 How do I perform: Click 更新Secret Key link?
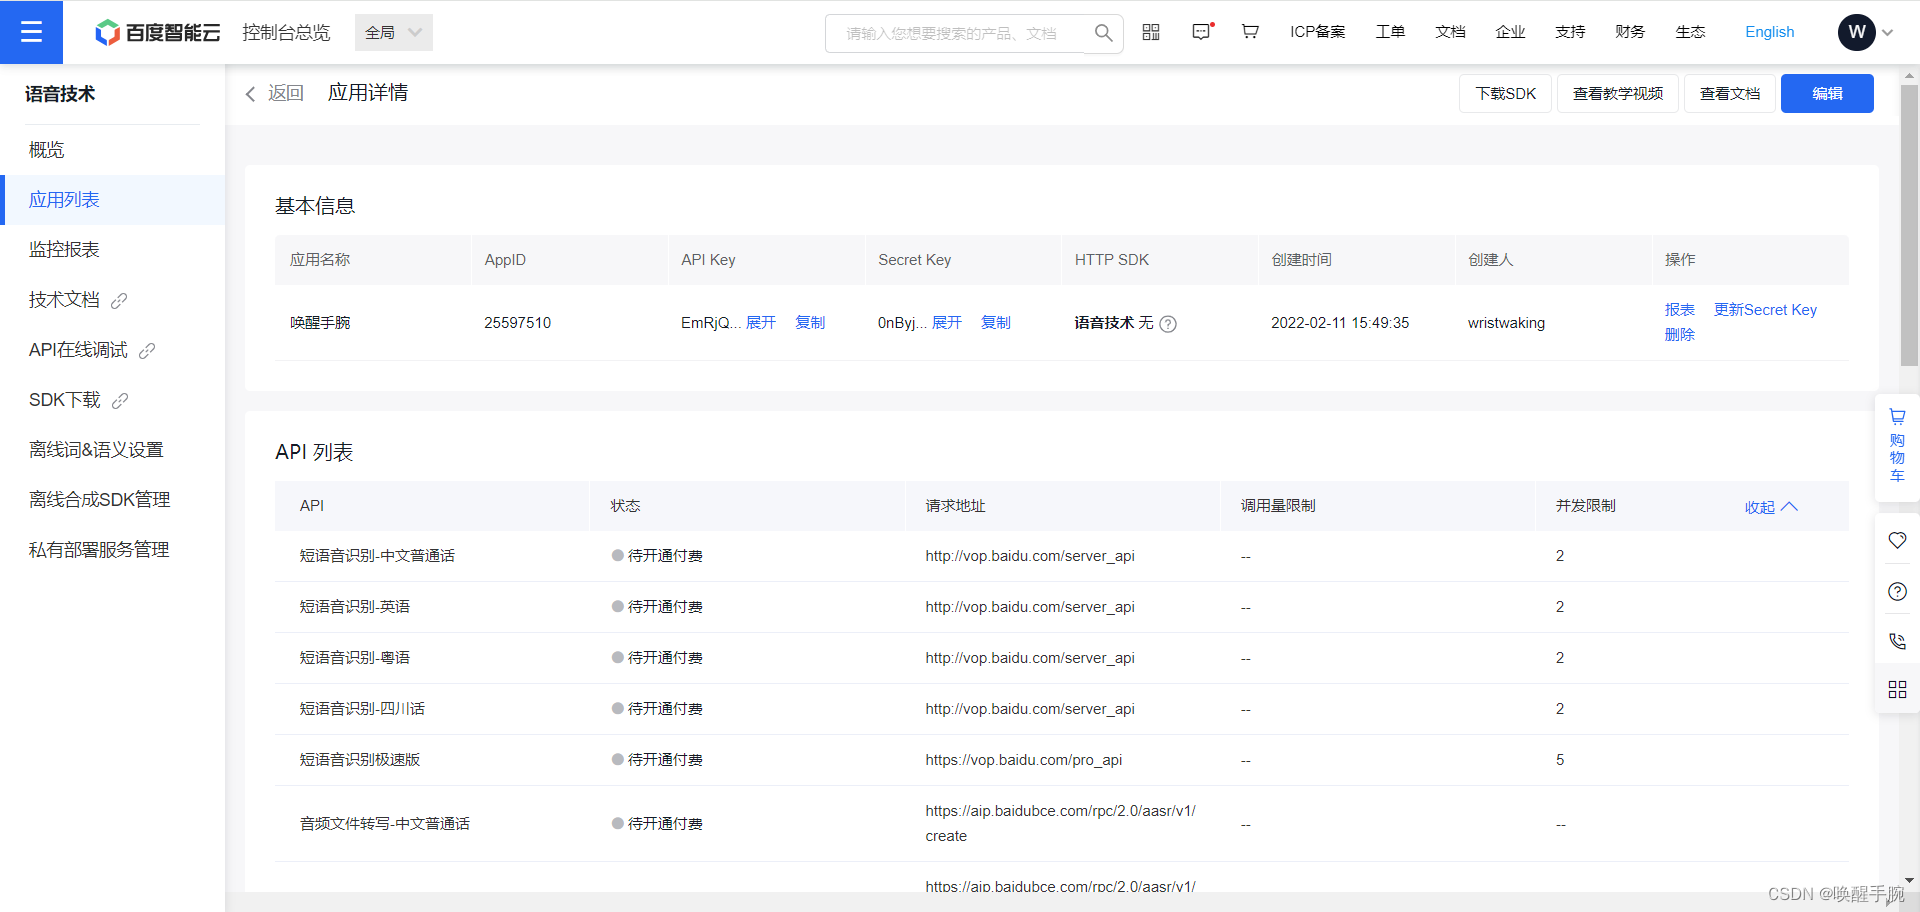point(1765,310)
